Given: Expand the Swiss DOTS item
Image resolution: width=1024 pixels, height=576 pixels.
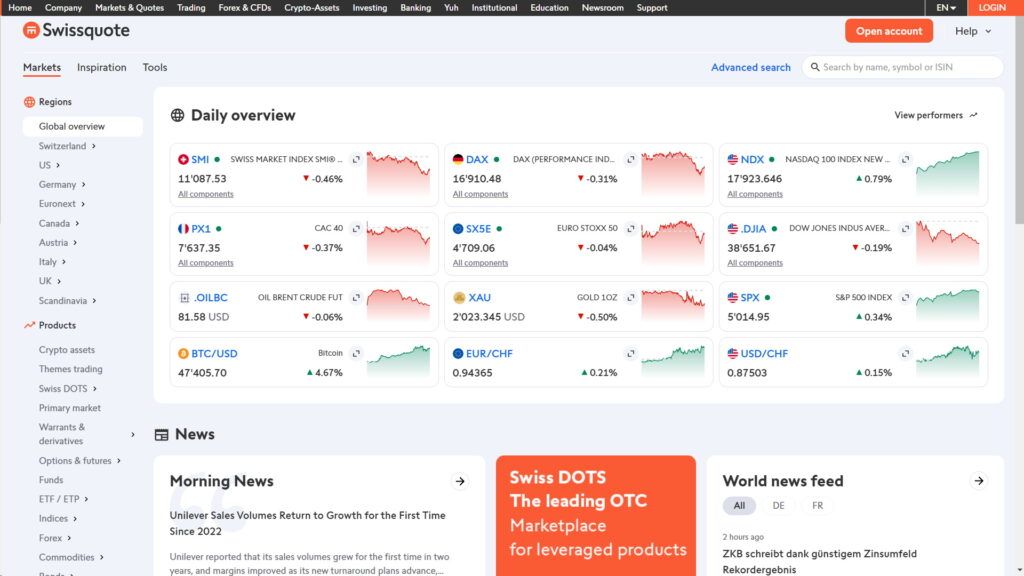Looking at the screenshot, I should pyautogui.click(x=95, y=388).
